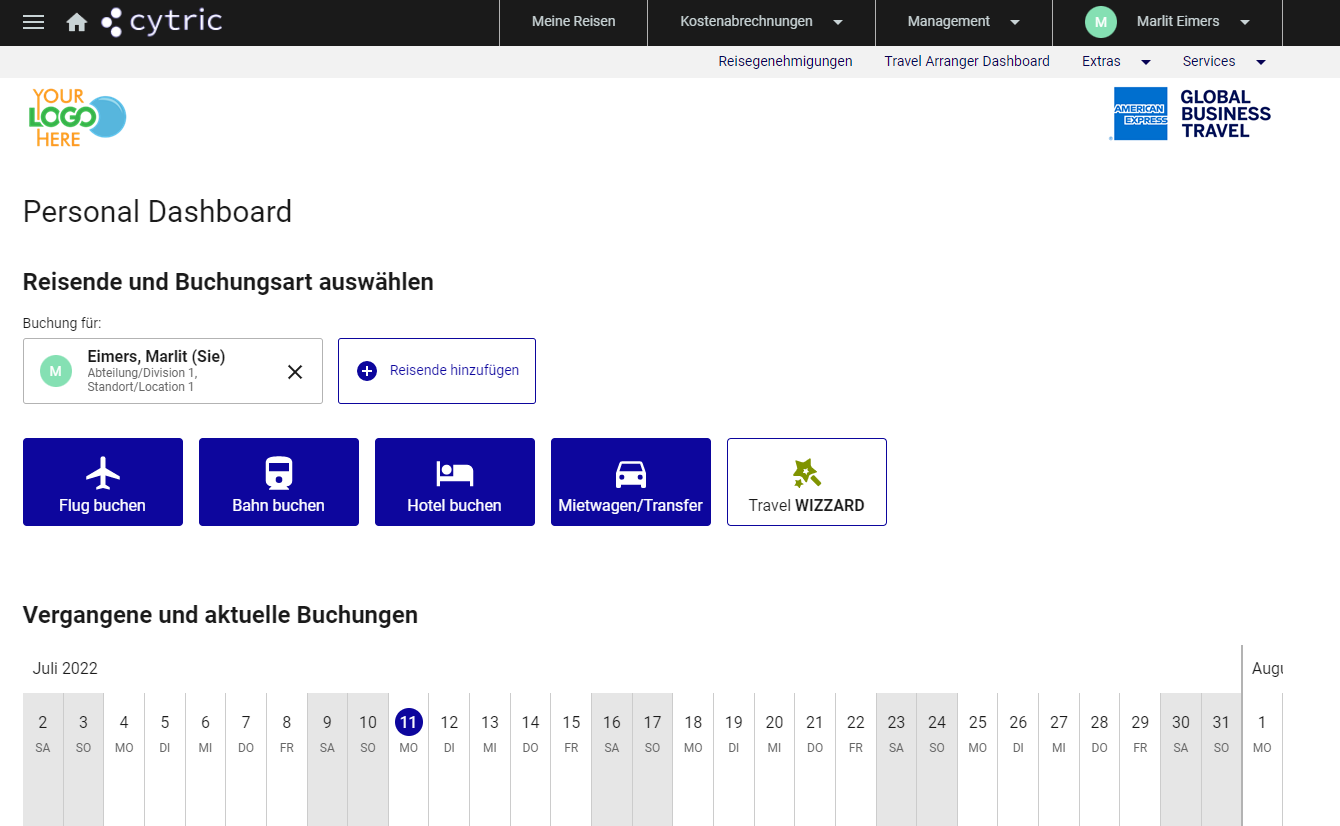1340x826 pixels.
Task: Click the Buchung für: label
Action: pos(62,323)
